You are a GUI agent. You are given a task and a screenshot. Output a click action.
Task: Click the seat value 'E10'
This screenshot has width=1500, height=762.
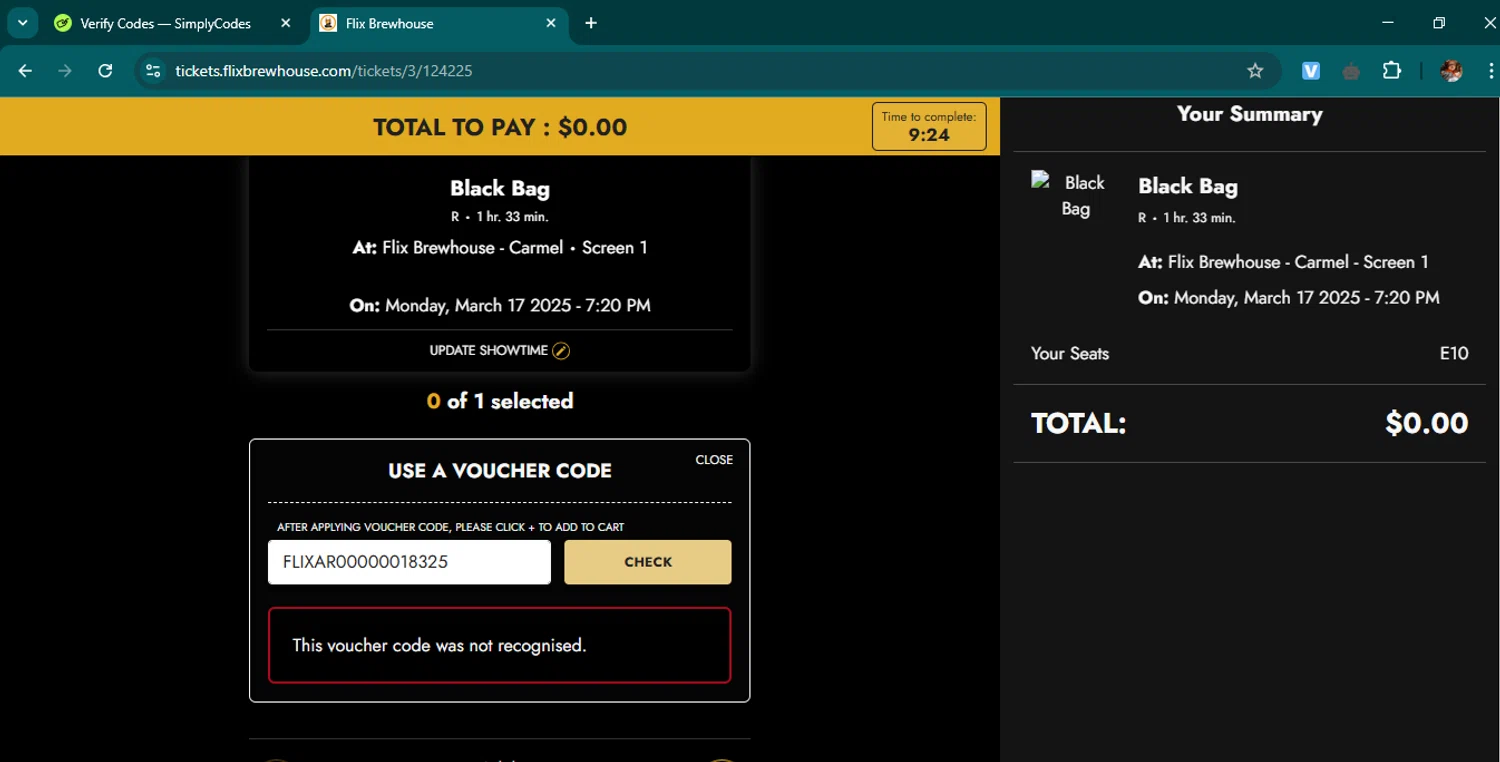(1454, 353)
